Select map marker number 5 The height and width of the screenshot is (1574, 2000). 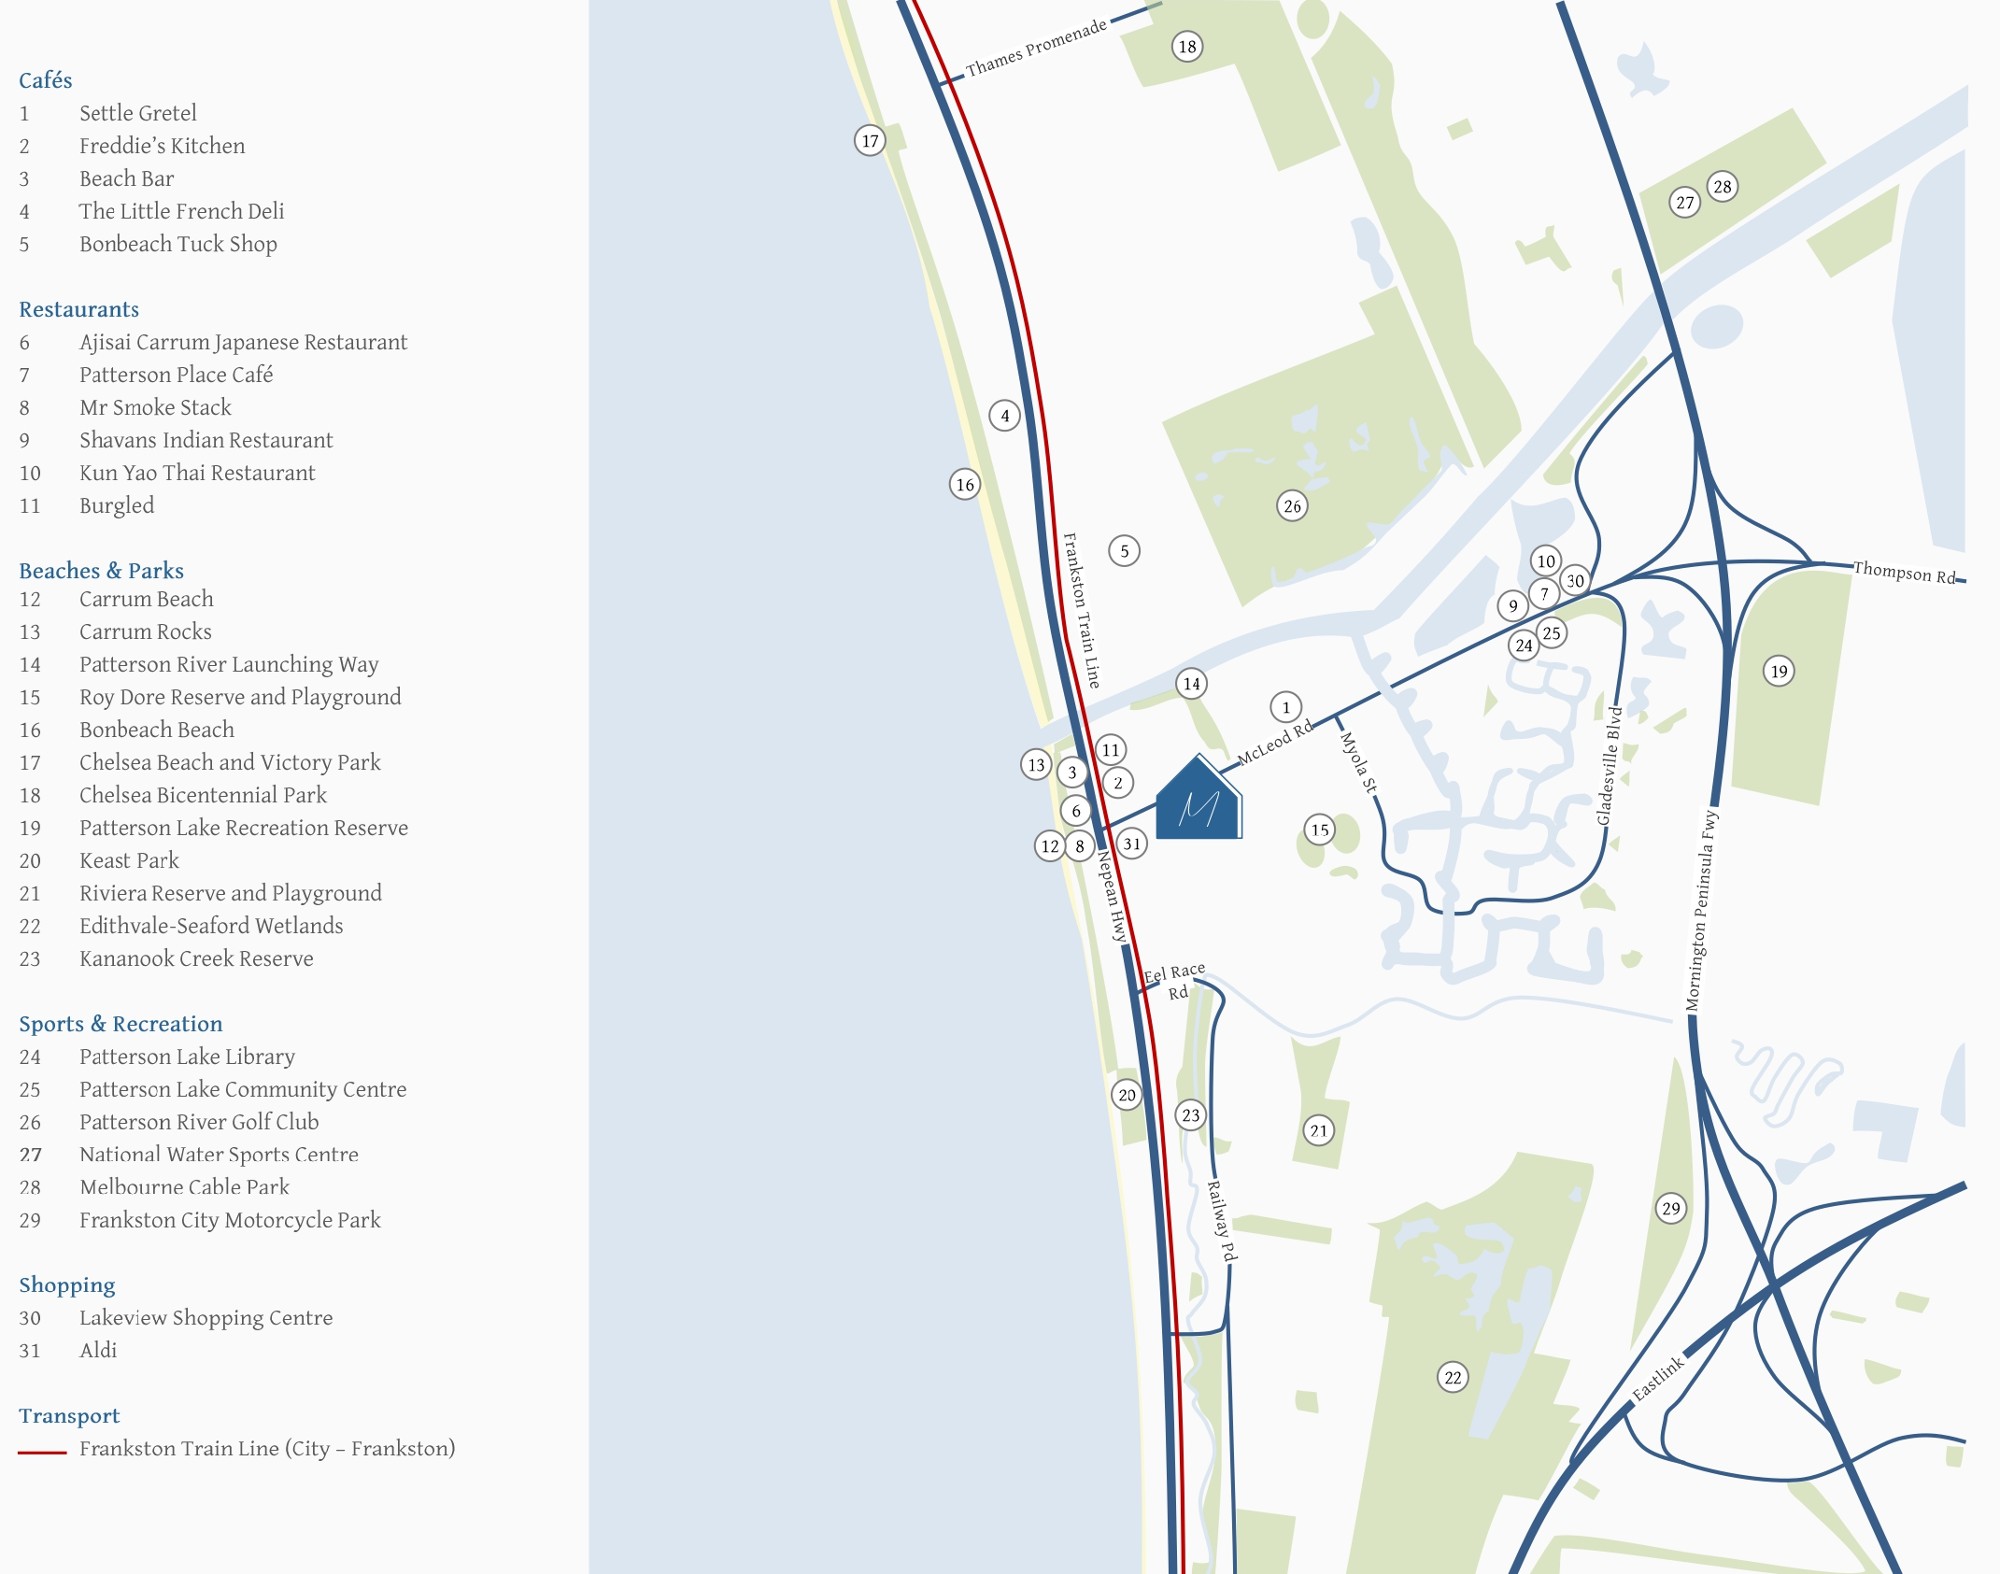pos(1124,551)
